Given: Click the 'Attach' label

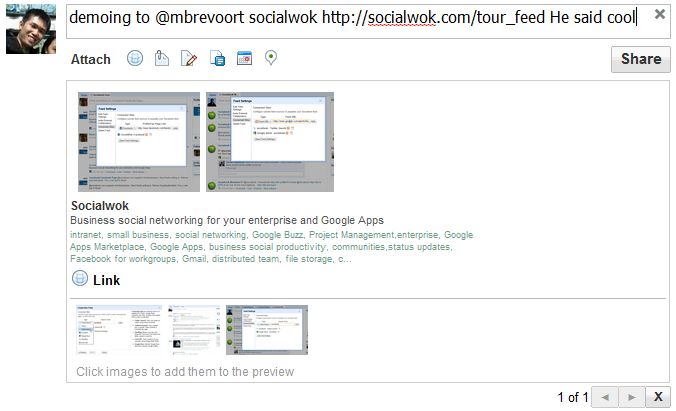Looking at the screenshot, I should click(x=91, y=59).
